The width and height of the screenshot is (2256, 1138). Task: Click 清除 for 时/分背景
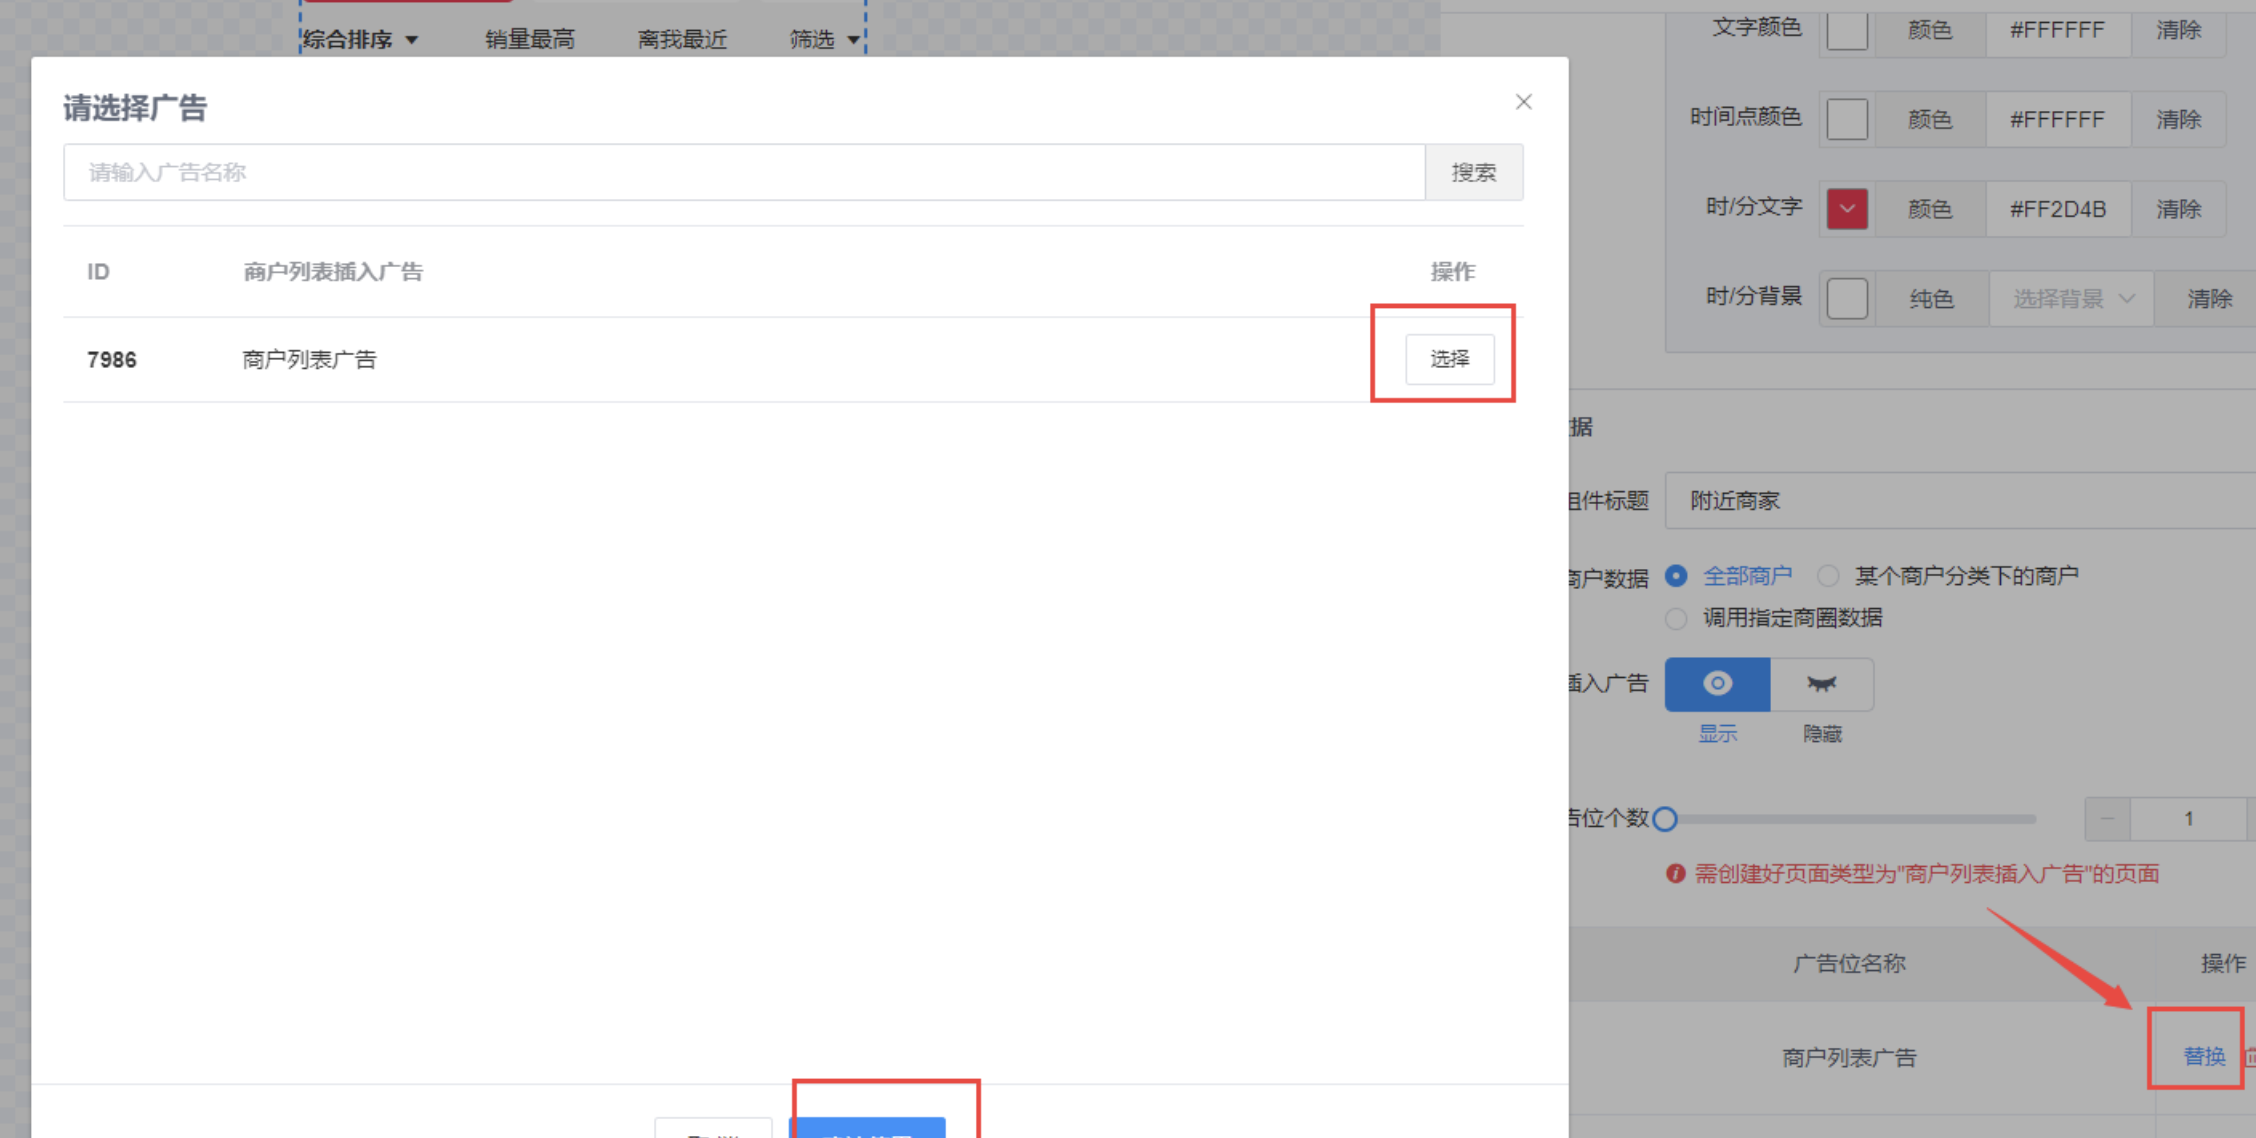tap(2208, 298)
